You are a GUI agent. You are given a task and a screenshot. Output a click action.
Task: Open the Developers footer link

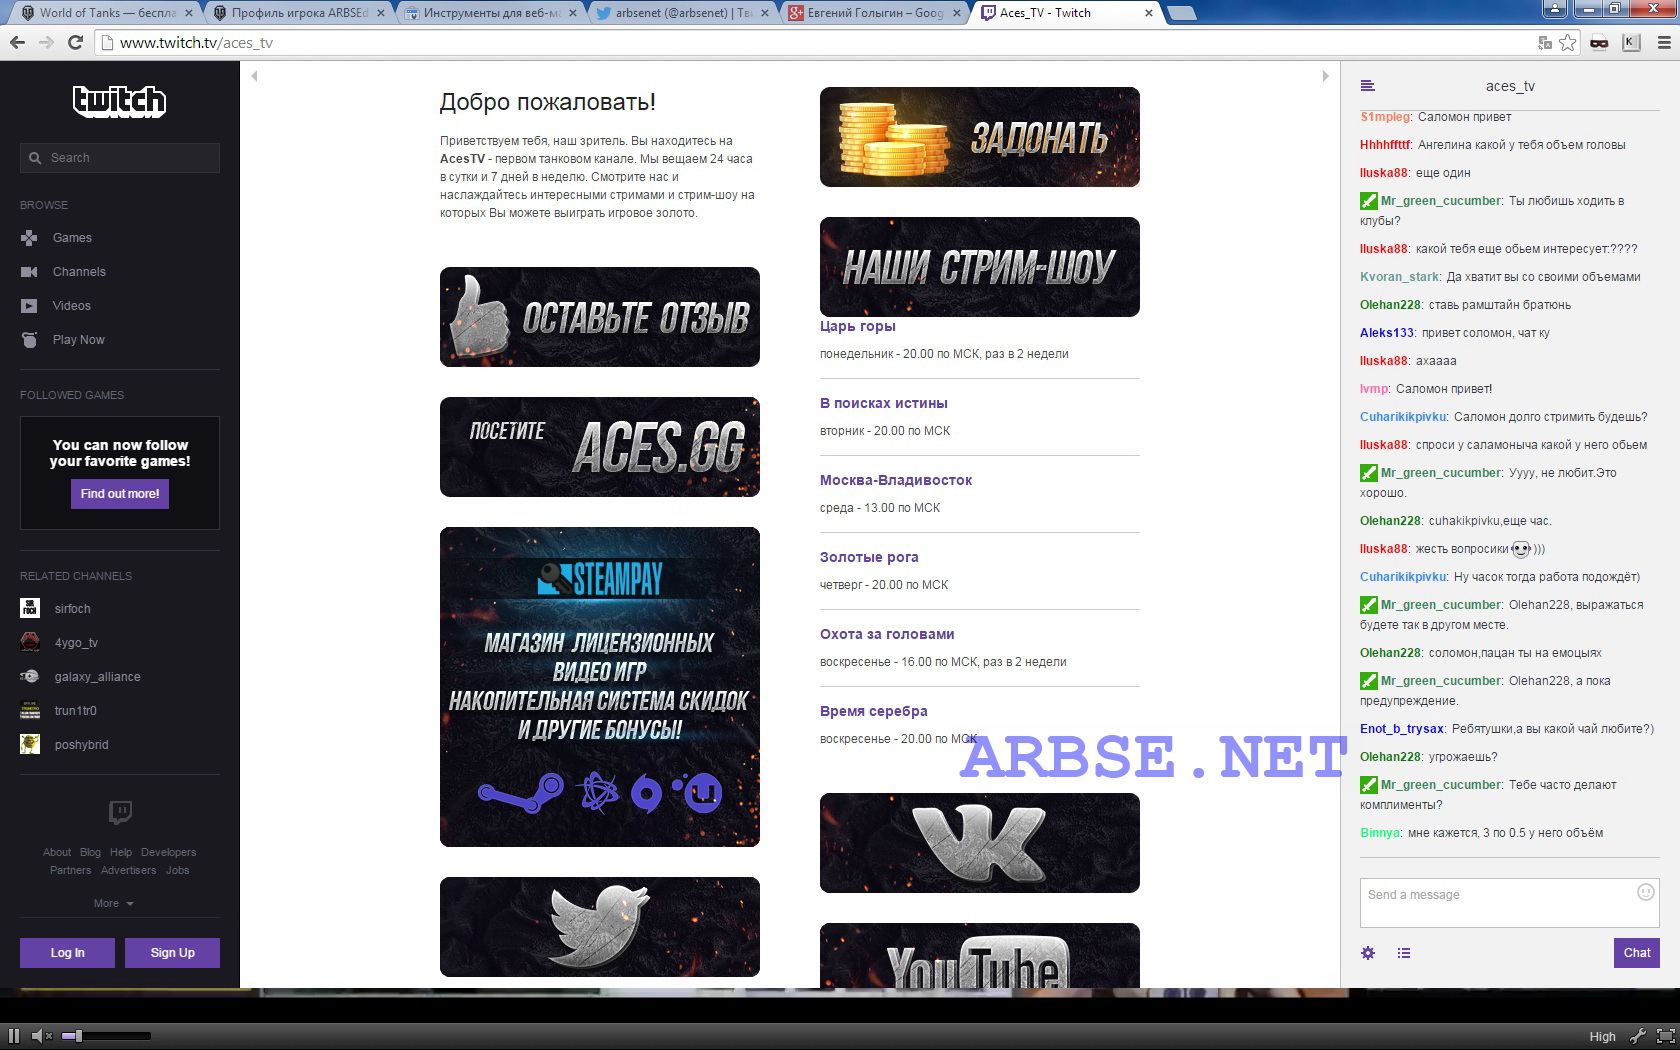[x=168, y=852]
